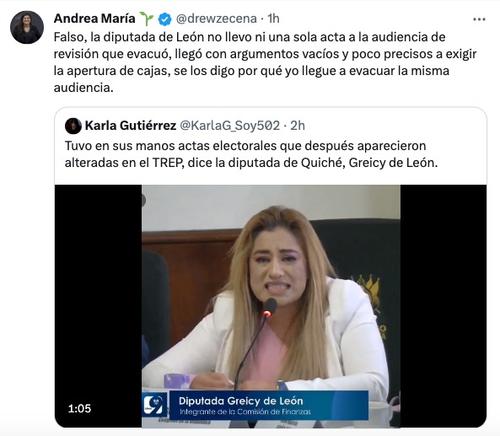Click the blue verified badge
The height and width of the screenshot is (436, 500).
pyautogui.click(x=165, y=19)
